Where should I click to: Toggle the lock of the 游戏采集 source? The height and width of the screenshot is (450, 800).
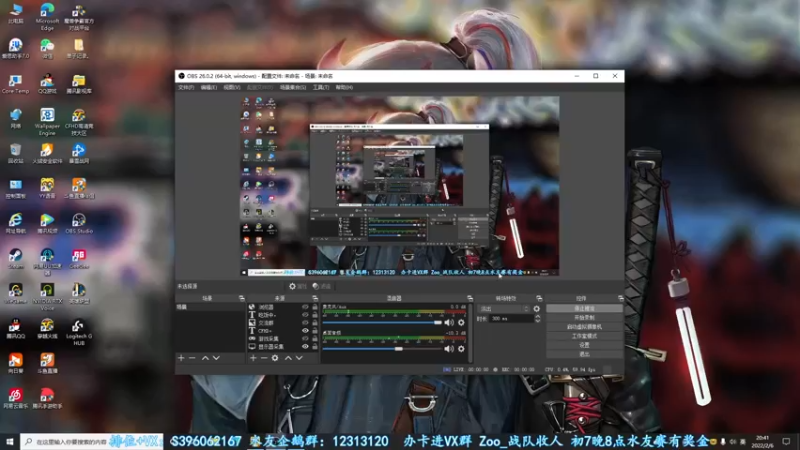pos(315,339)
